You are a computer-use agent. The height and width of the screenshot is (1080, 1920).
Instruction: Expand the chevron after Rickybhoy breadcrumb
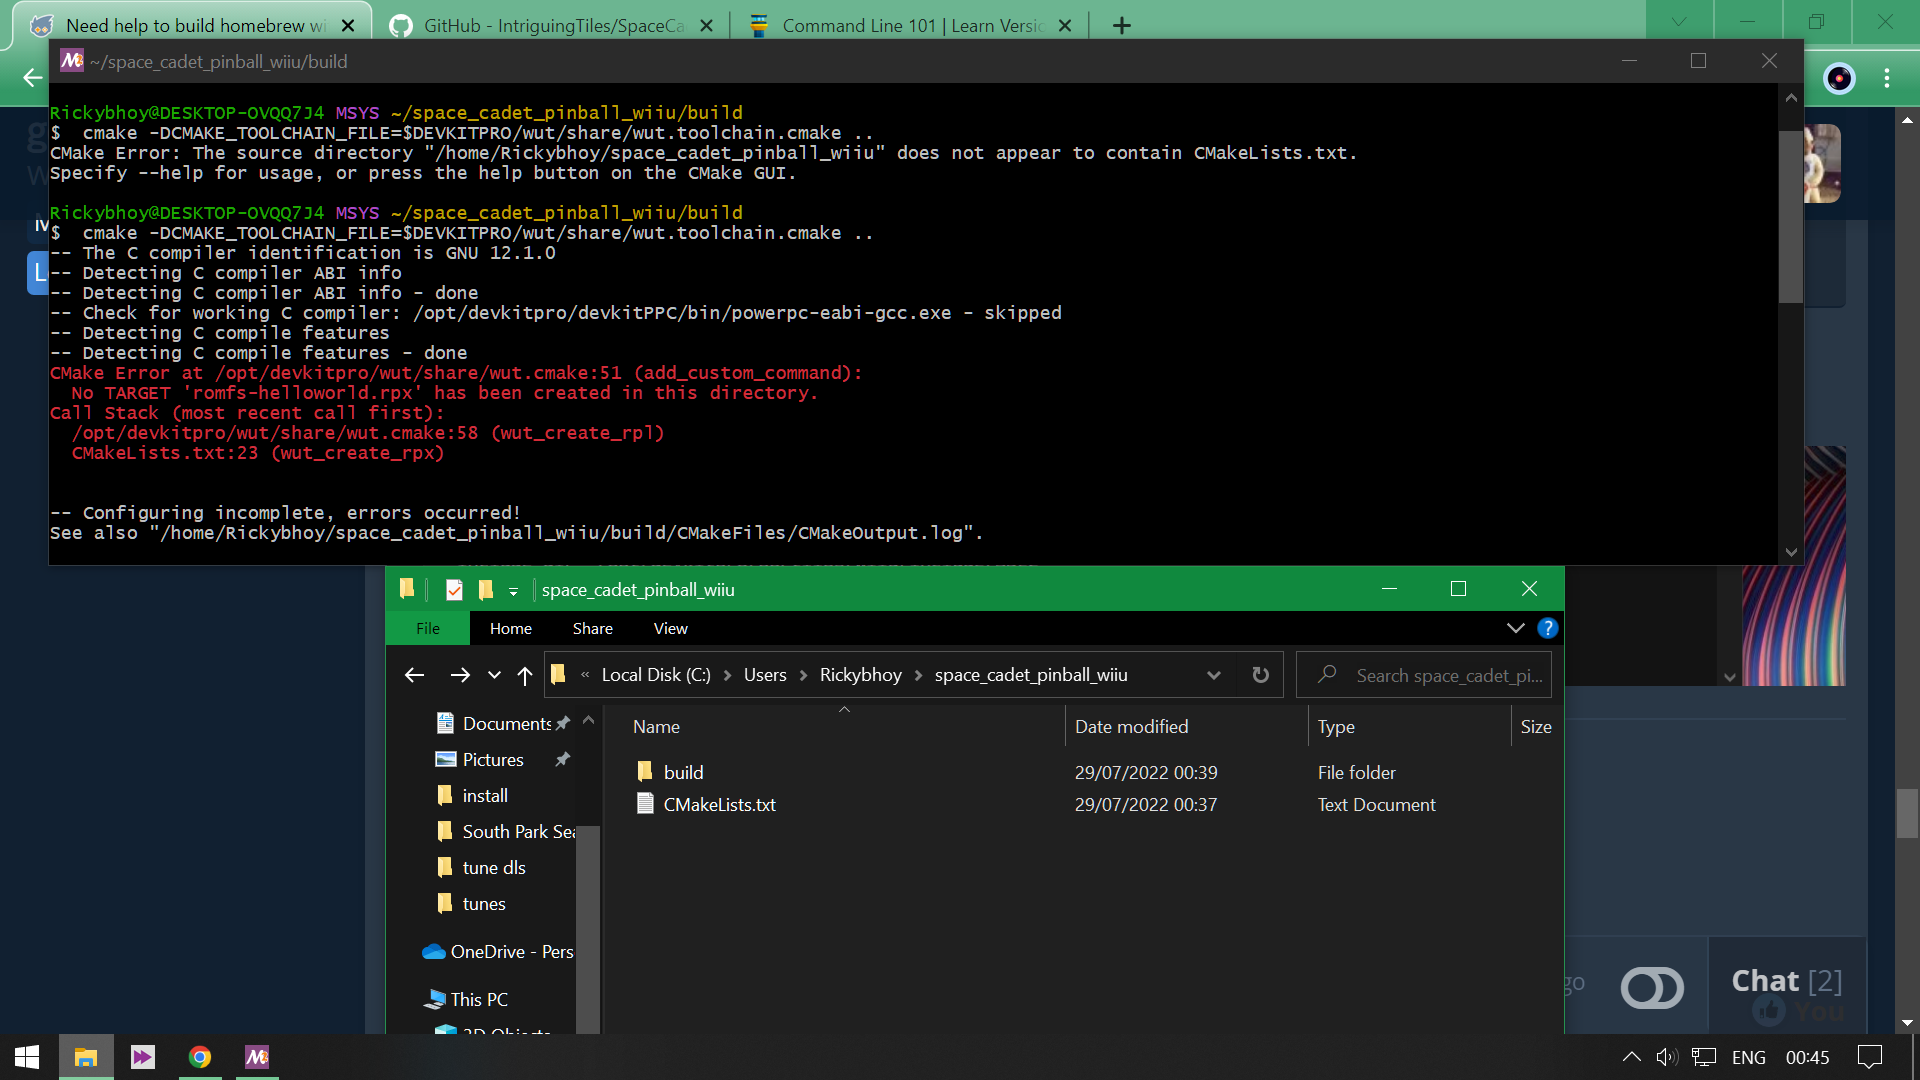(918, 675)
